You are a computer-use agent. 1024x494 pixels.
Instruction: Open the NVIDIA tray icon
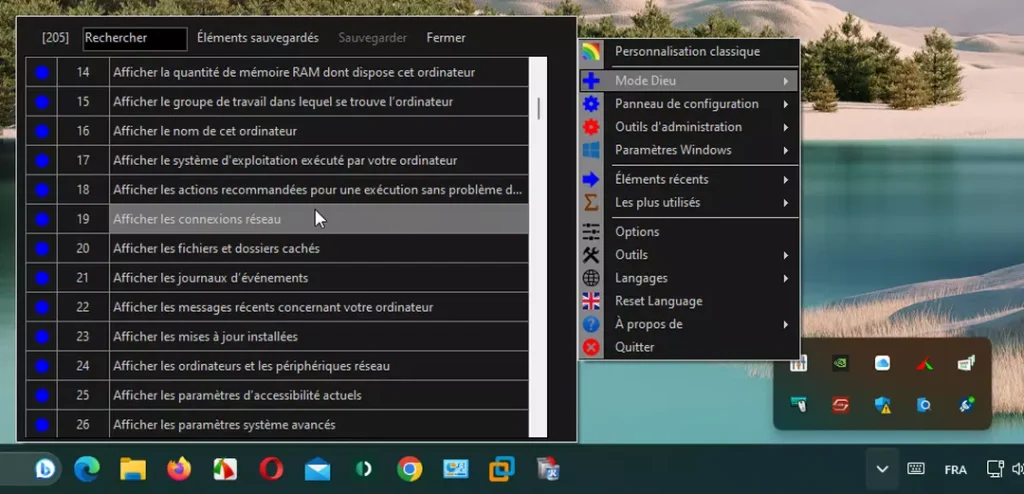pyautogui.click(x=840, y=363)
